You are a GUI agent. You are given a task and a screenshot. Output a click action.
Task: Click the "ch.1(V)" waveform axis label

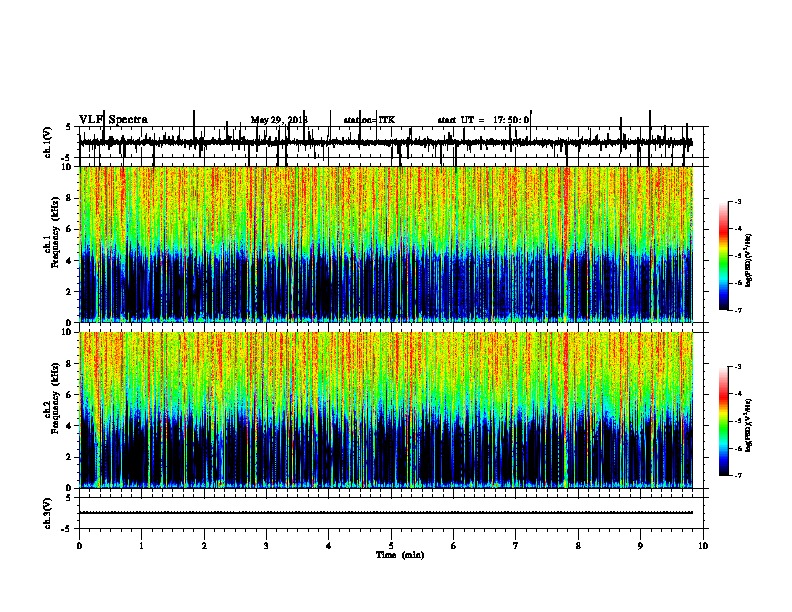(48, 142)
